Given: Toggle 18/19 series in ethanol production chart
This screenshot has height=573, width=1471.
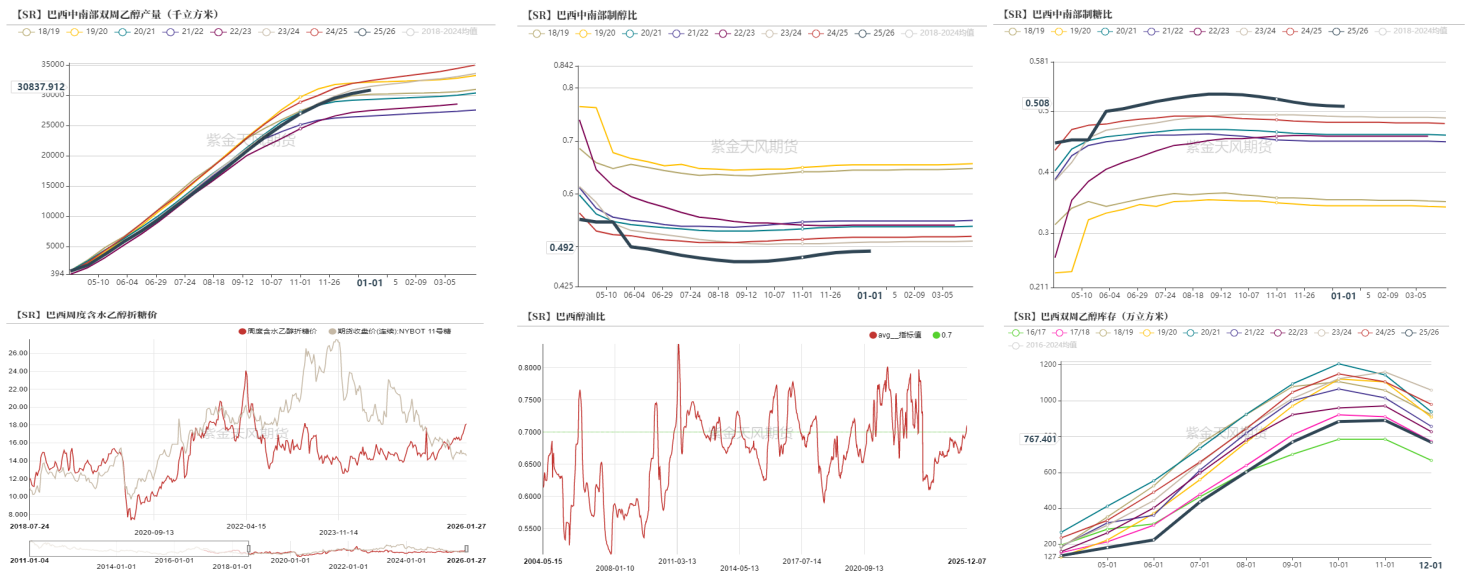Looking at the screenshot, I should pos(28,31).
